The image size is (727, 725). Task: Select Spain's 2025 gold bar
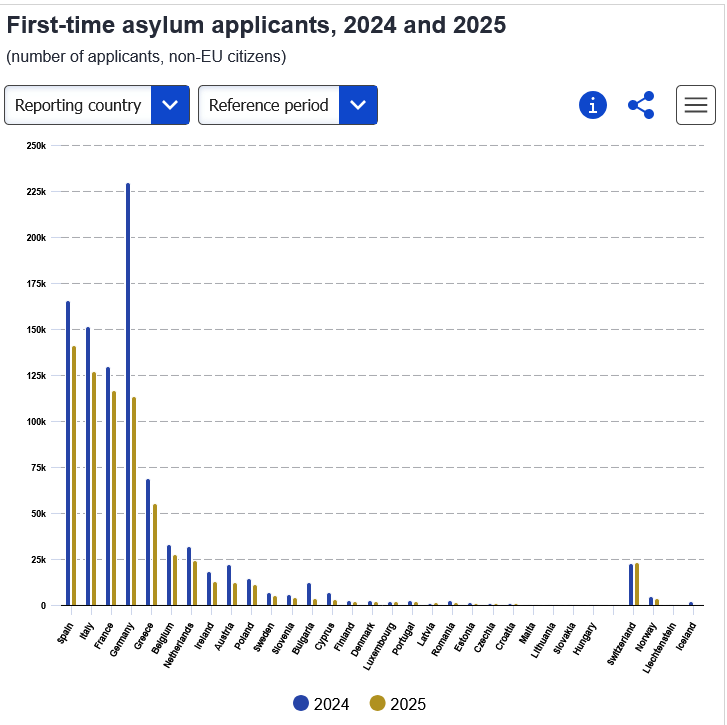[x=74, y=476]
